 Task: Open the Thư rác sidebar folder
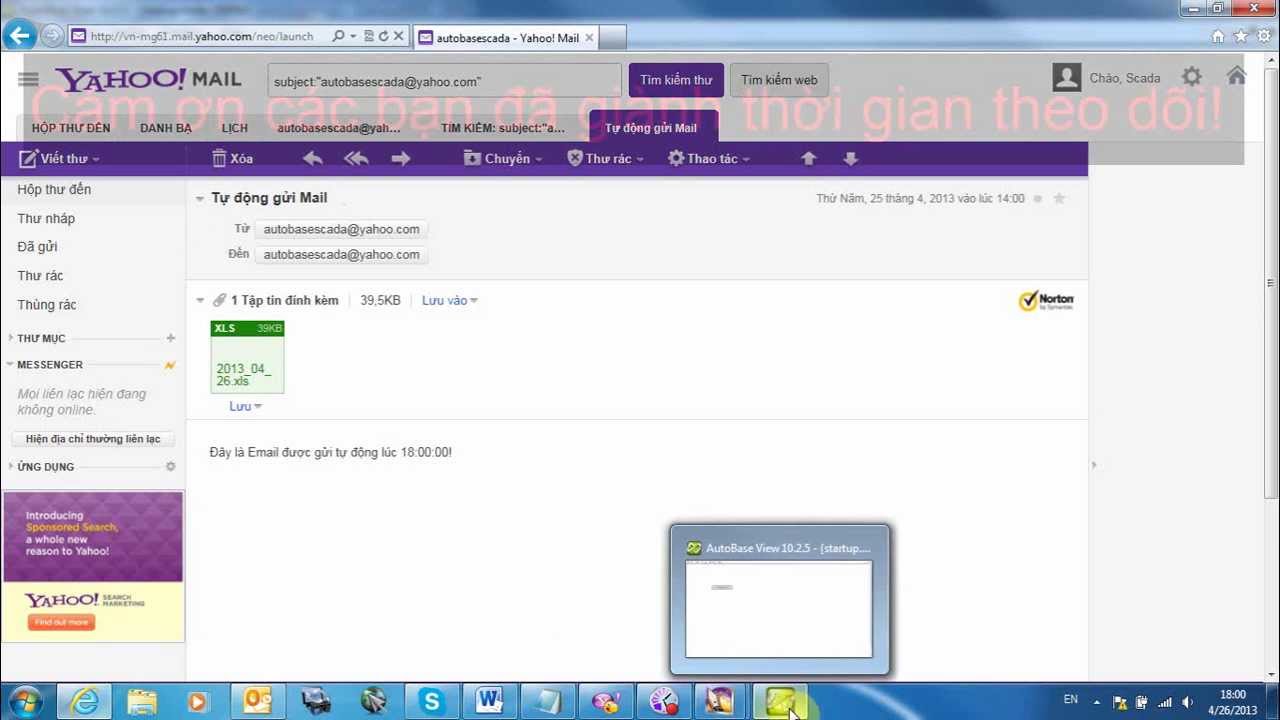pos(40,275)
